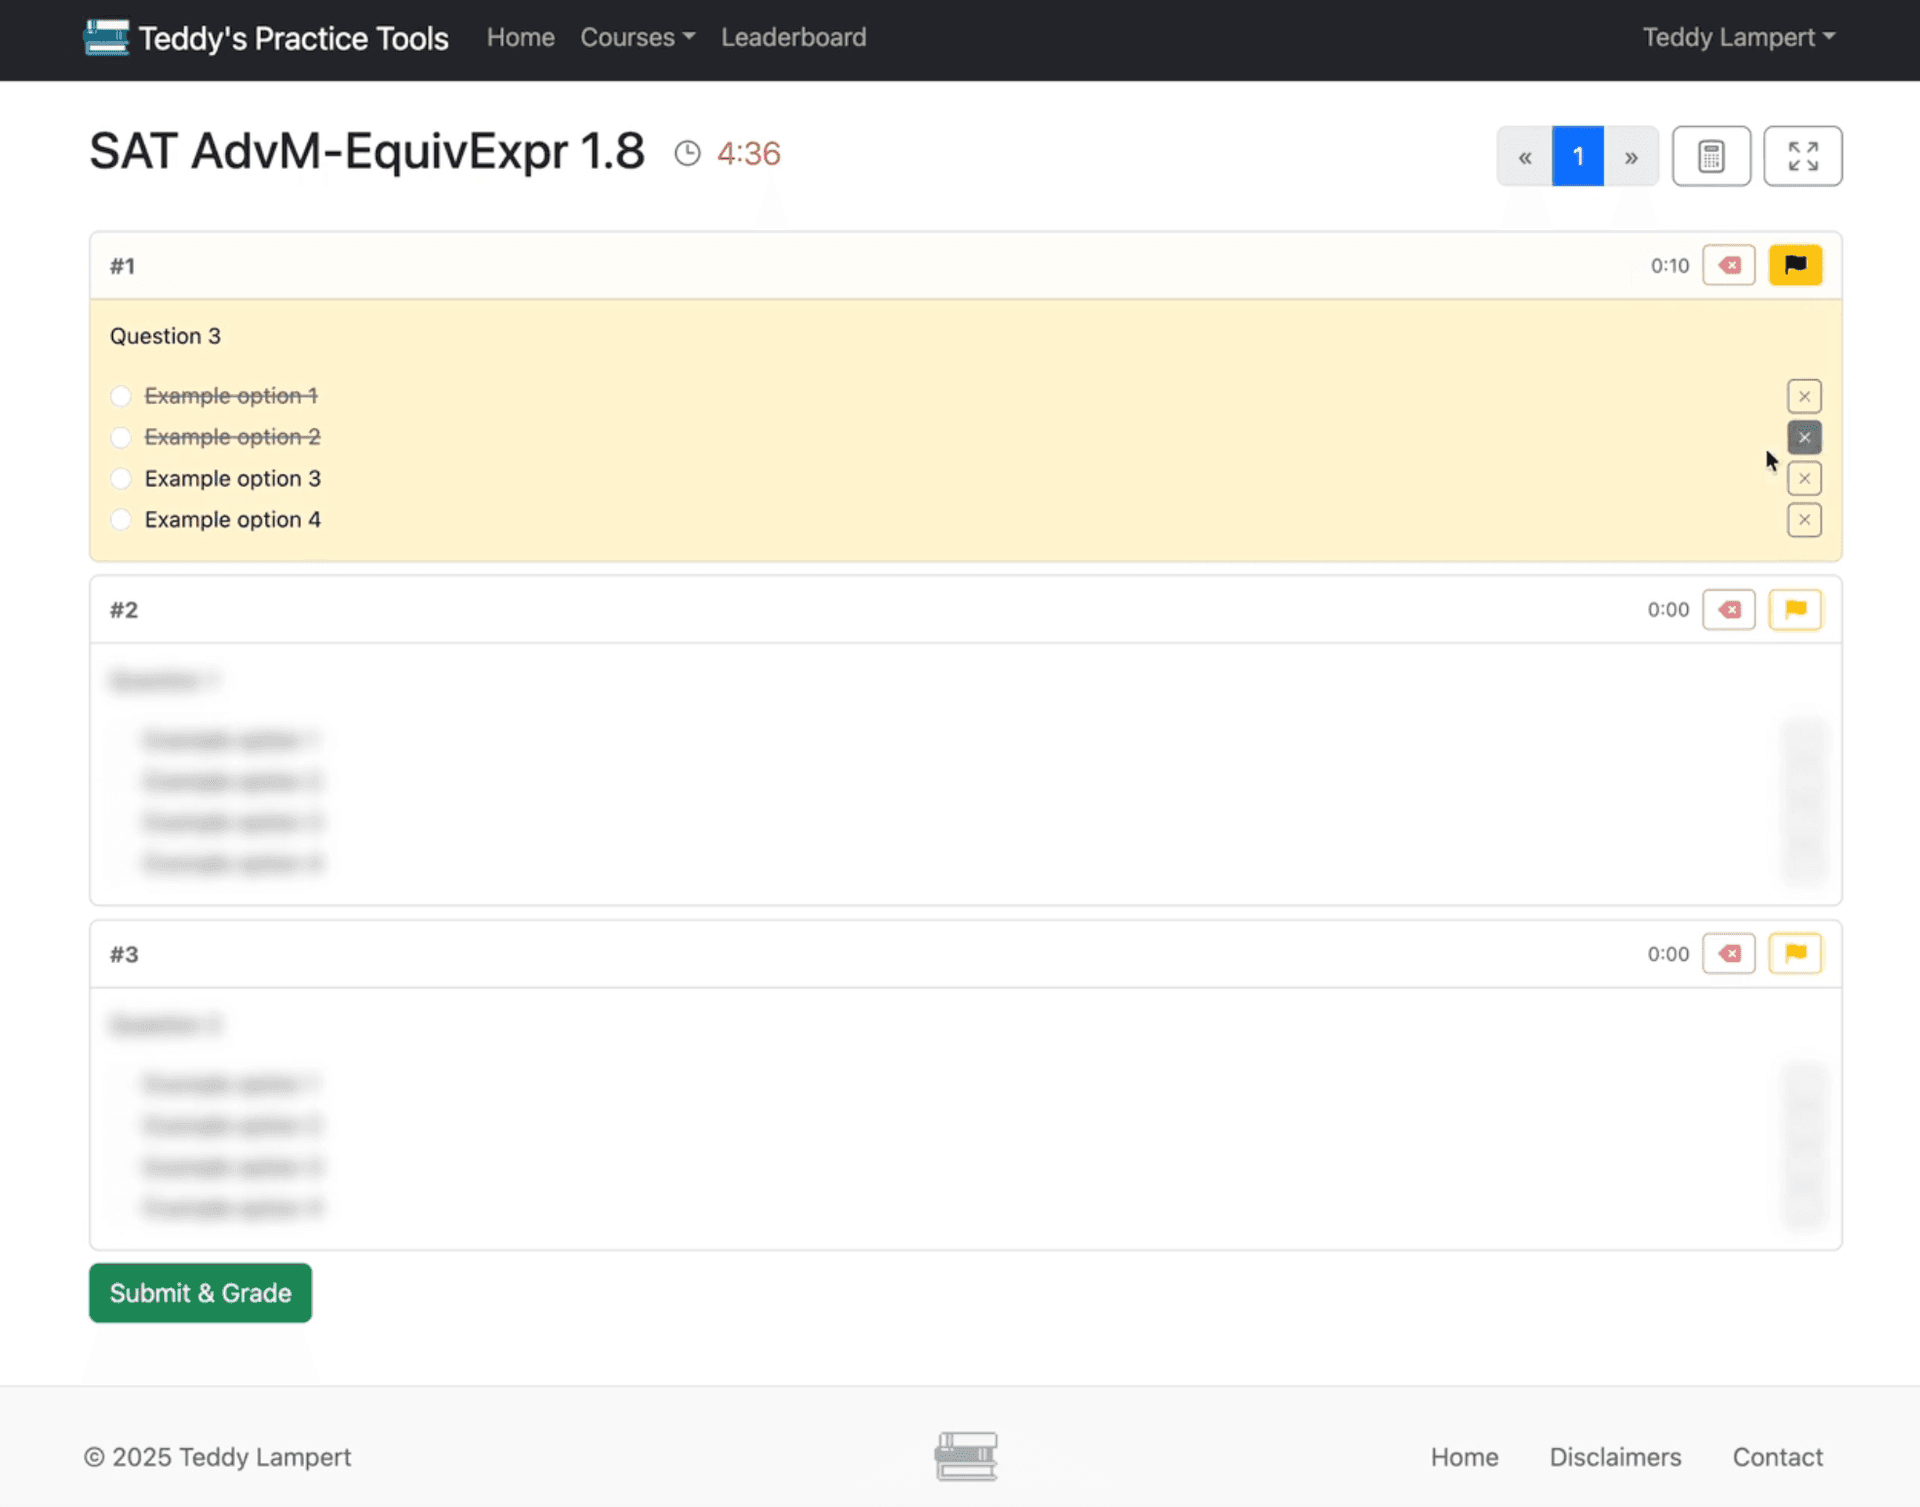Clear answer for question #2

(x=1729, y=609)
